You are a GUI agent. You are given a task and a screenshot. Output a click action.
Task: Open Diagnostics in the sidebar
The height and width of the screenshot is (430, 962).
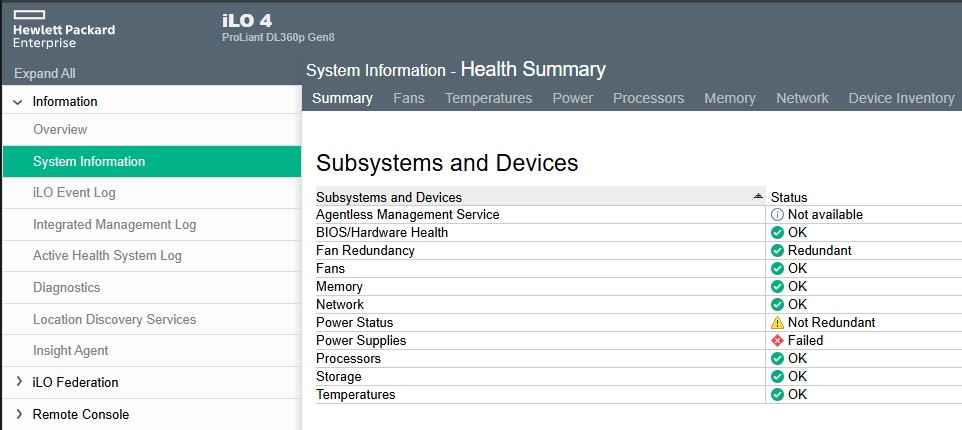[152, 288]
